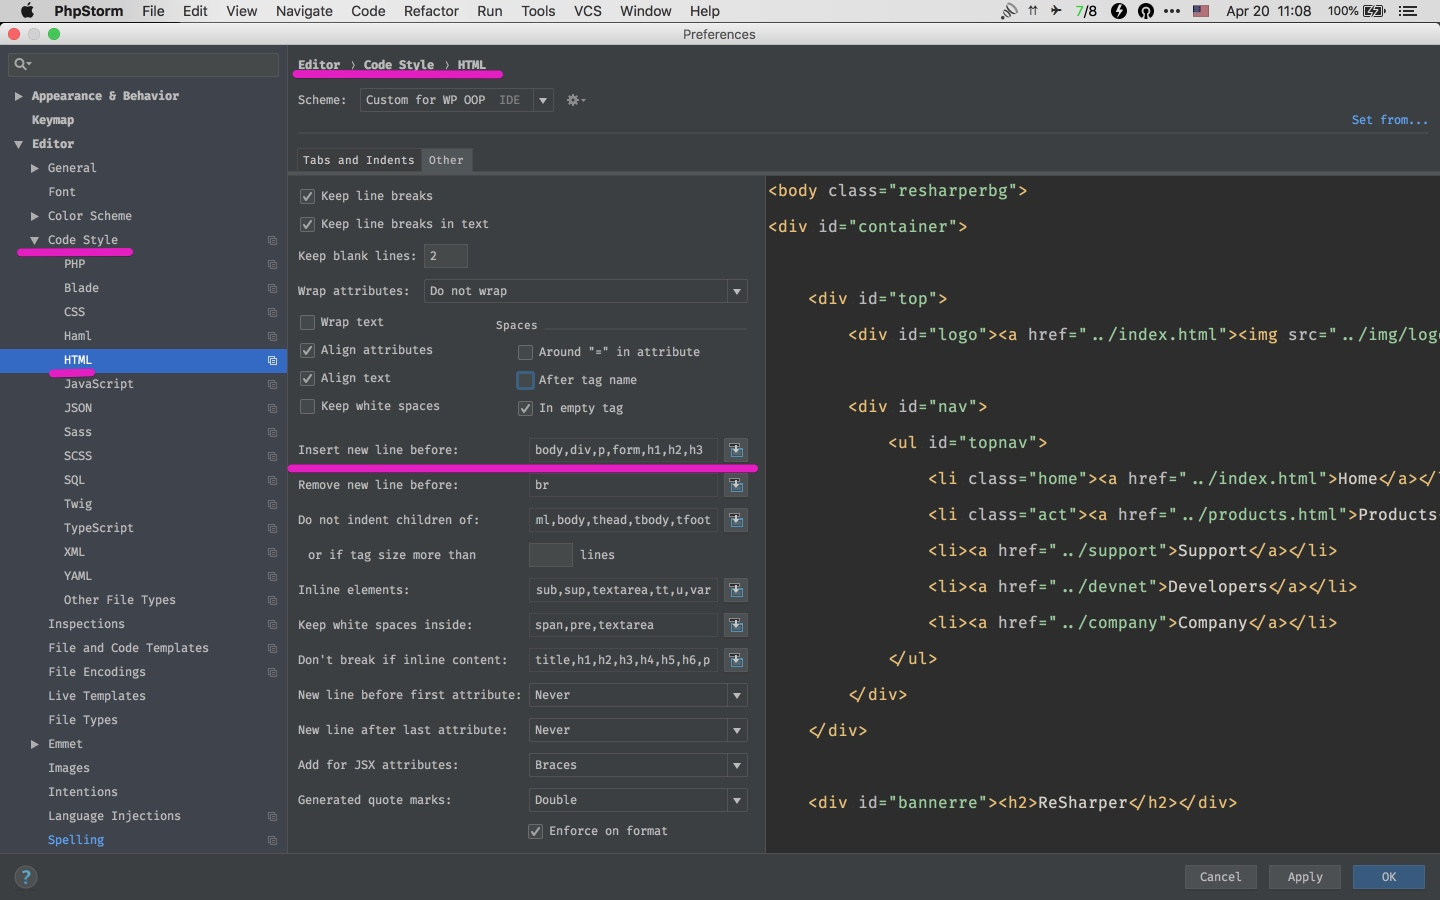Viewport: 1440px width, 900px height.
Task: Click the scheme settings gear icon
Action: coord(575,100)
